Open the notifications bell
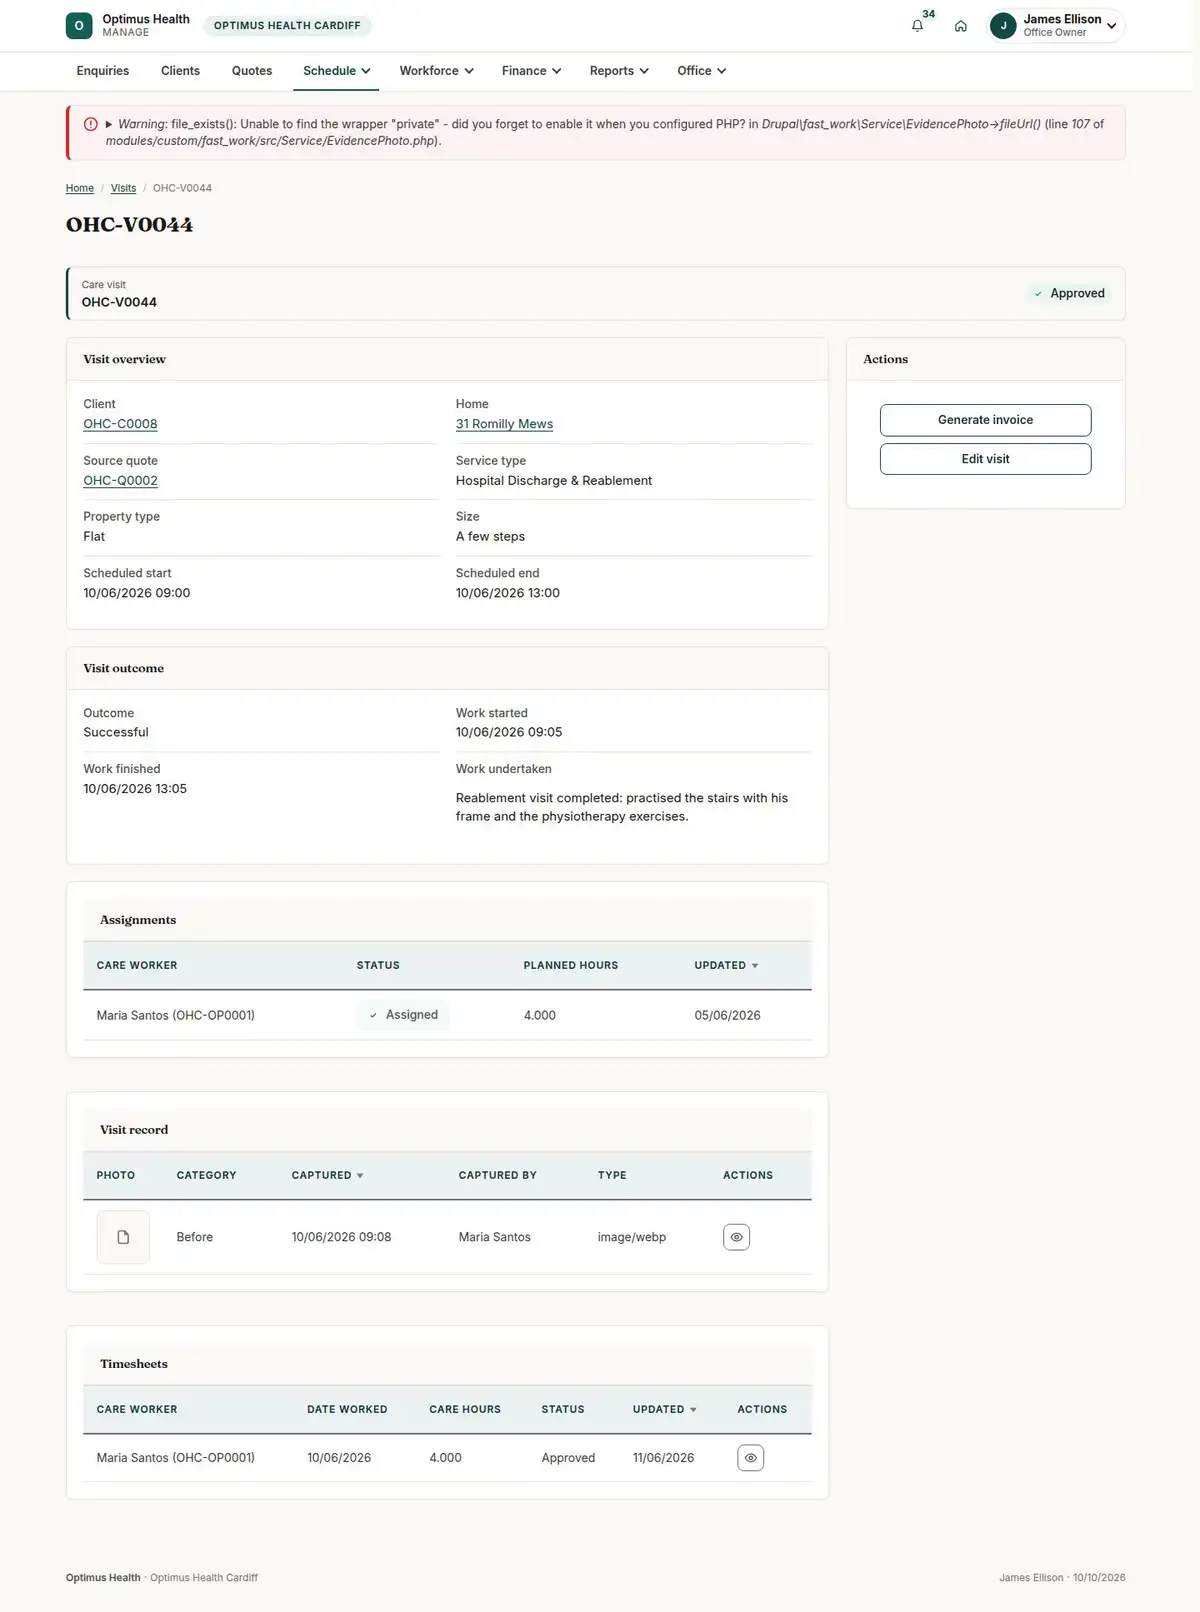1200x1612 pixels. 917,26
